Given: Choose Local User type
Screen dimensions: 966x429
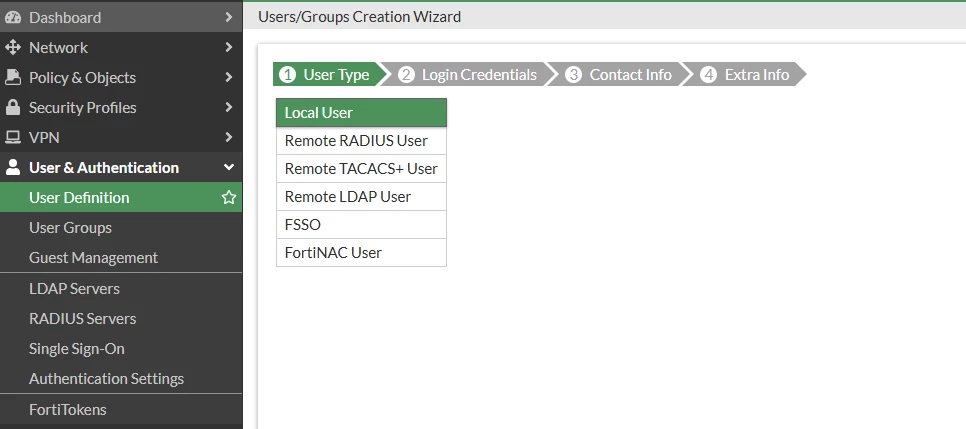Looking at the screenshot, I should (361, 113).
